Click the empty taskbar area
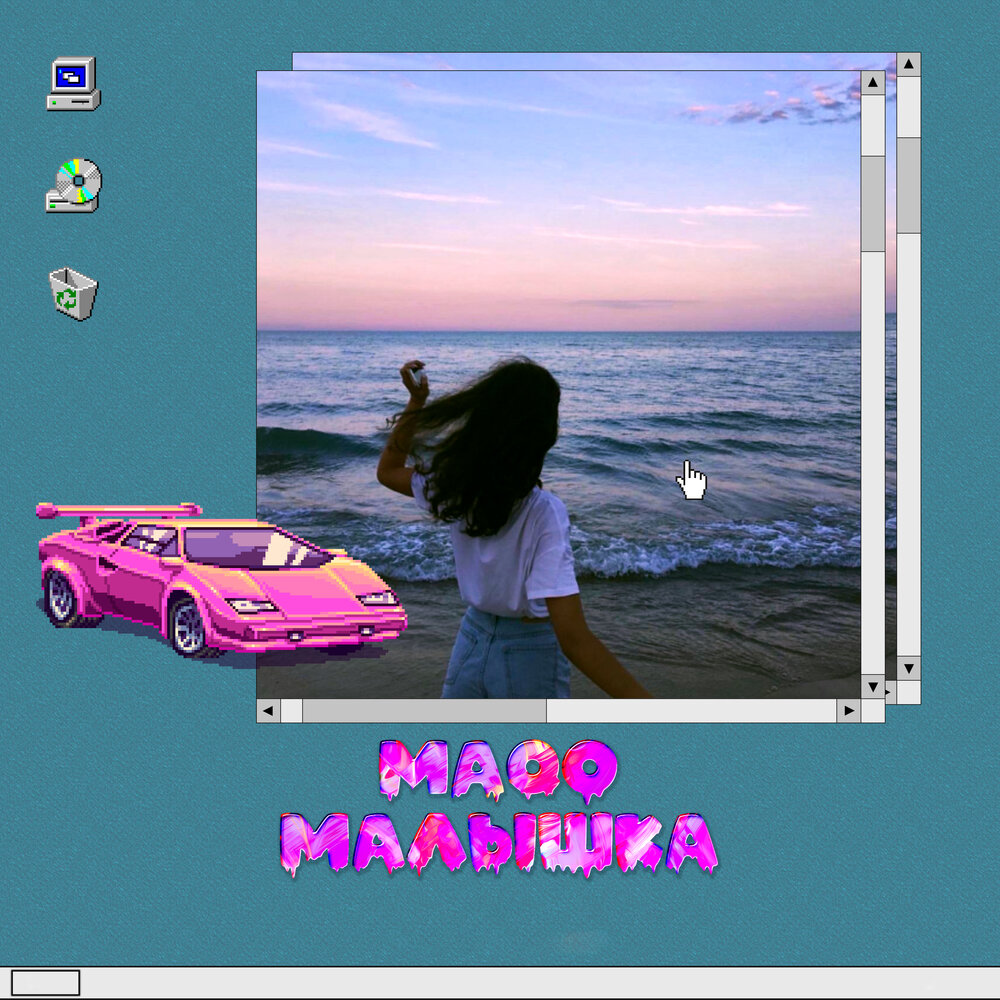1000x1000 pixels. click(x=500, y=983)
